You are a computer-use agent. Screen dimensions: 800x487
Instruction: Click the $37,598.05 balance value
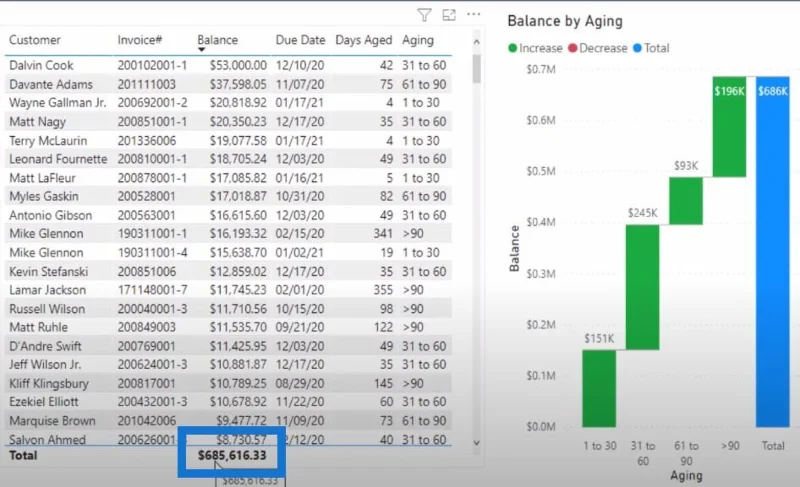[238, 84]
